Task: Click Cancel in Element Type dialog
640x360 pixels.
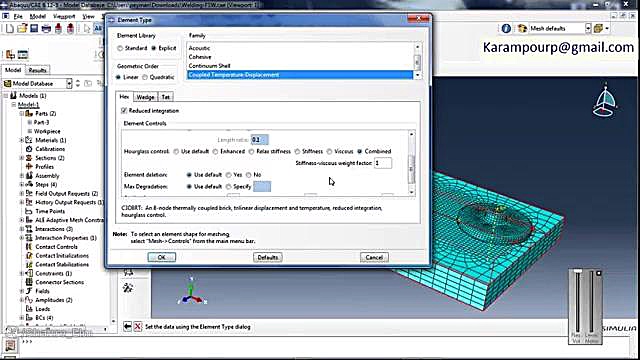Action: [x=374, y=257]
